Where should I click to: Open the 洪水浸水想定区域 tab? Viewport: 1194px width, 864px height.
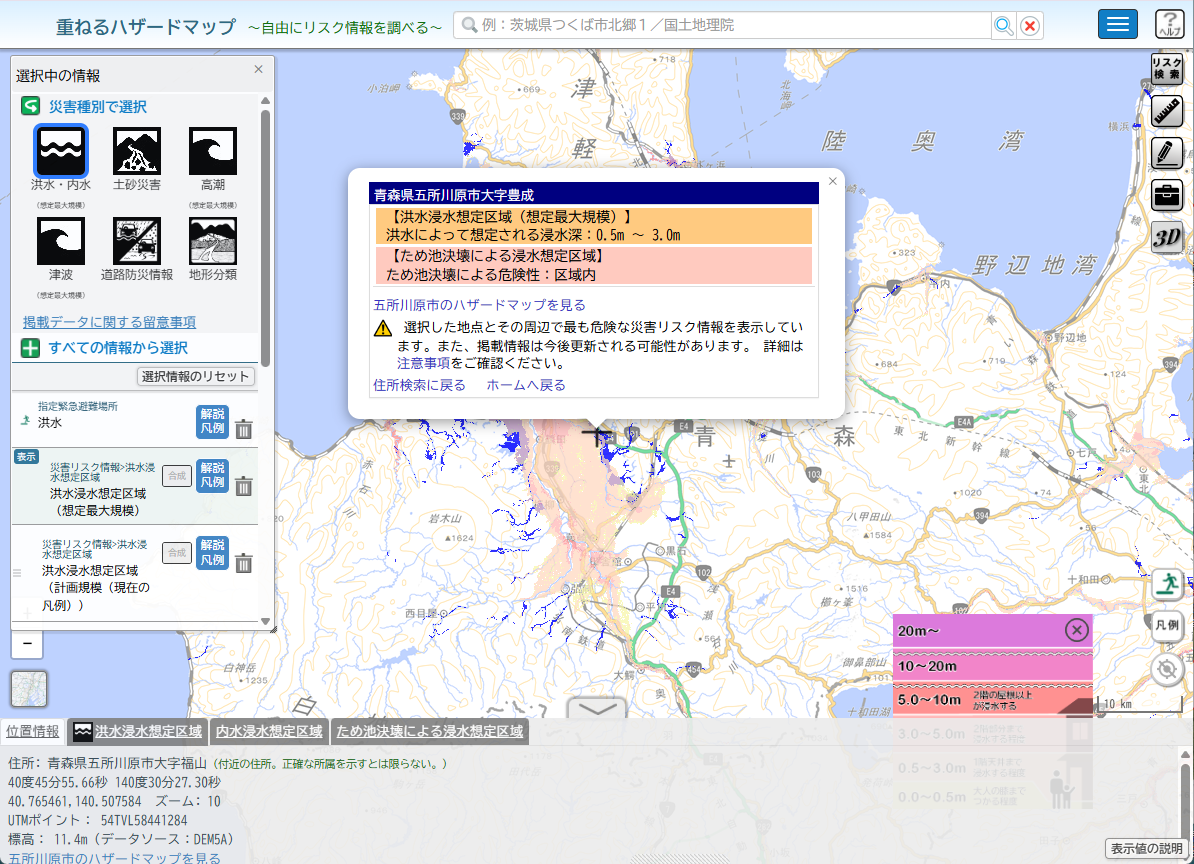140,732
